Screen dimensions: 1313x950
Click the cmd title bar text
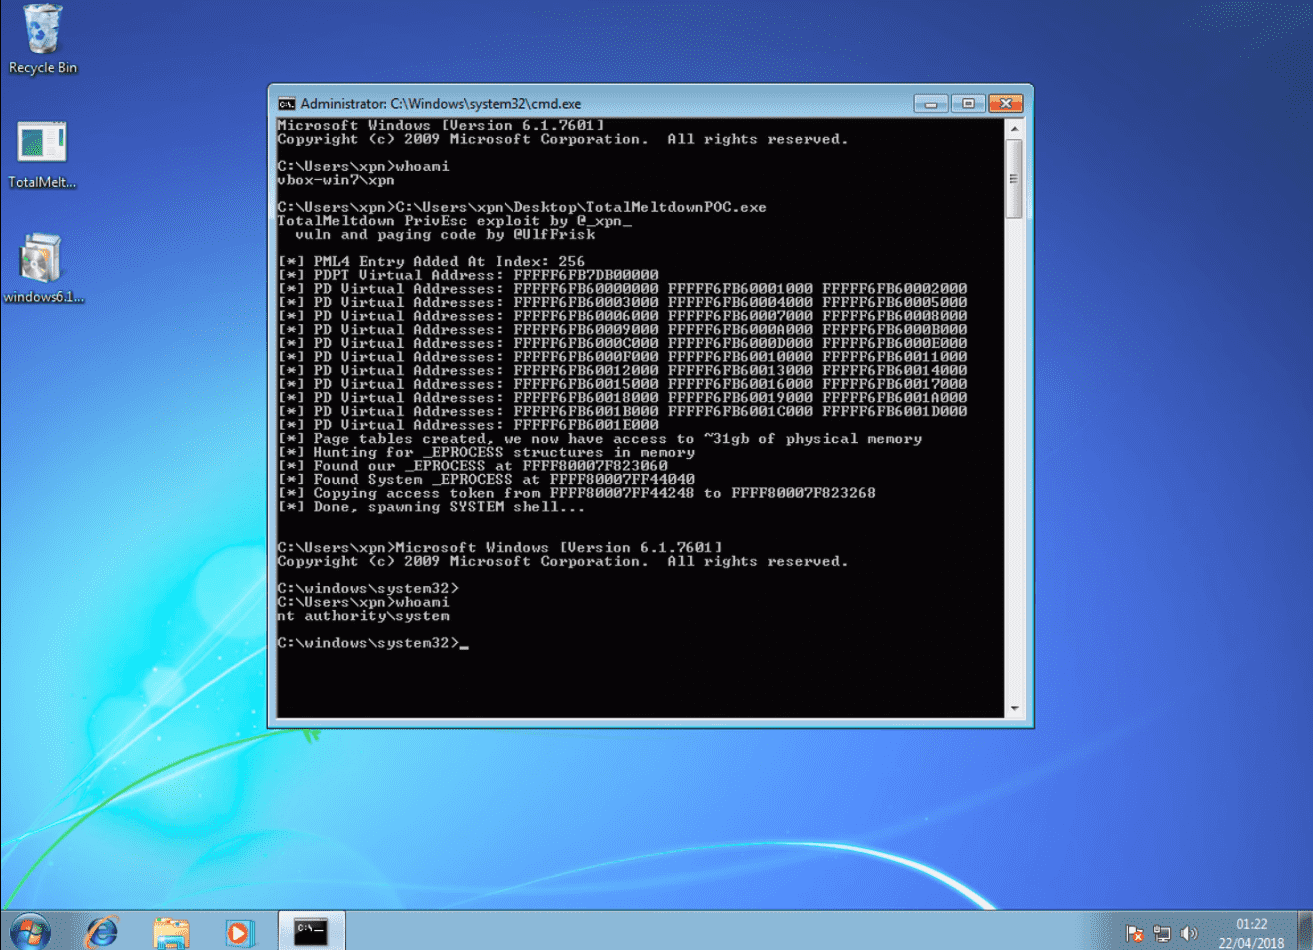click(440, 103)
